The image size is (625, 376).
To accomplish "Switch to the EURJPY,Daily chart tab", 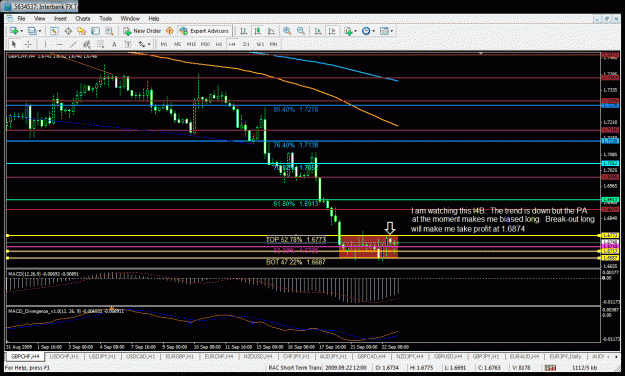I will tap(564, 356).
